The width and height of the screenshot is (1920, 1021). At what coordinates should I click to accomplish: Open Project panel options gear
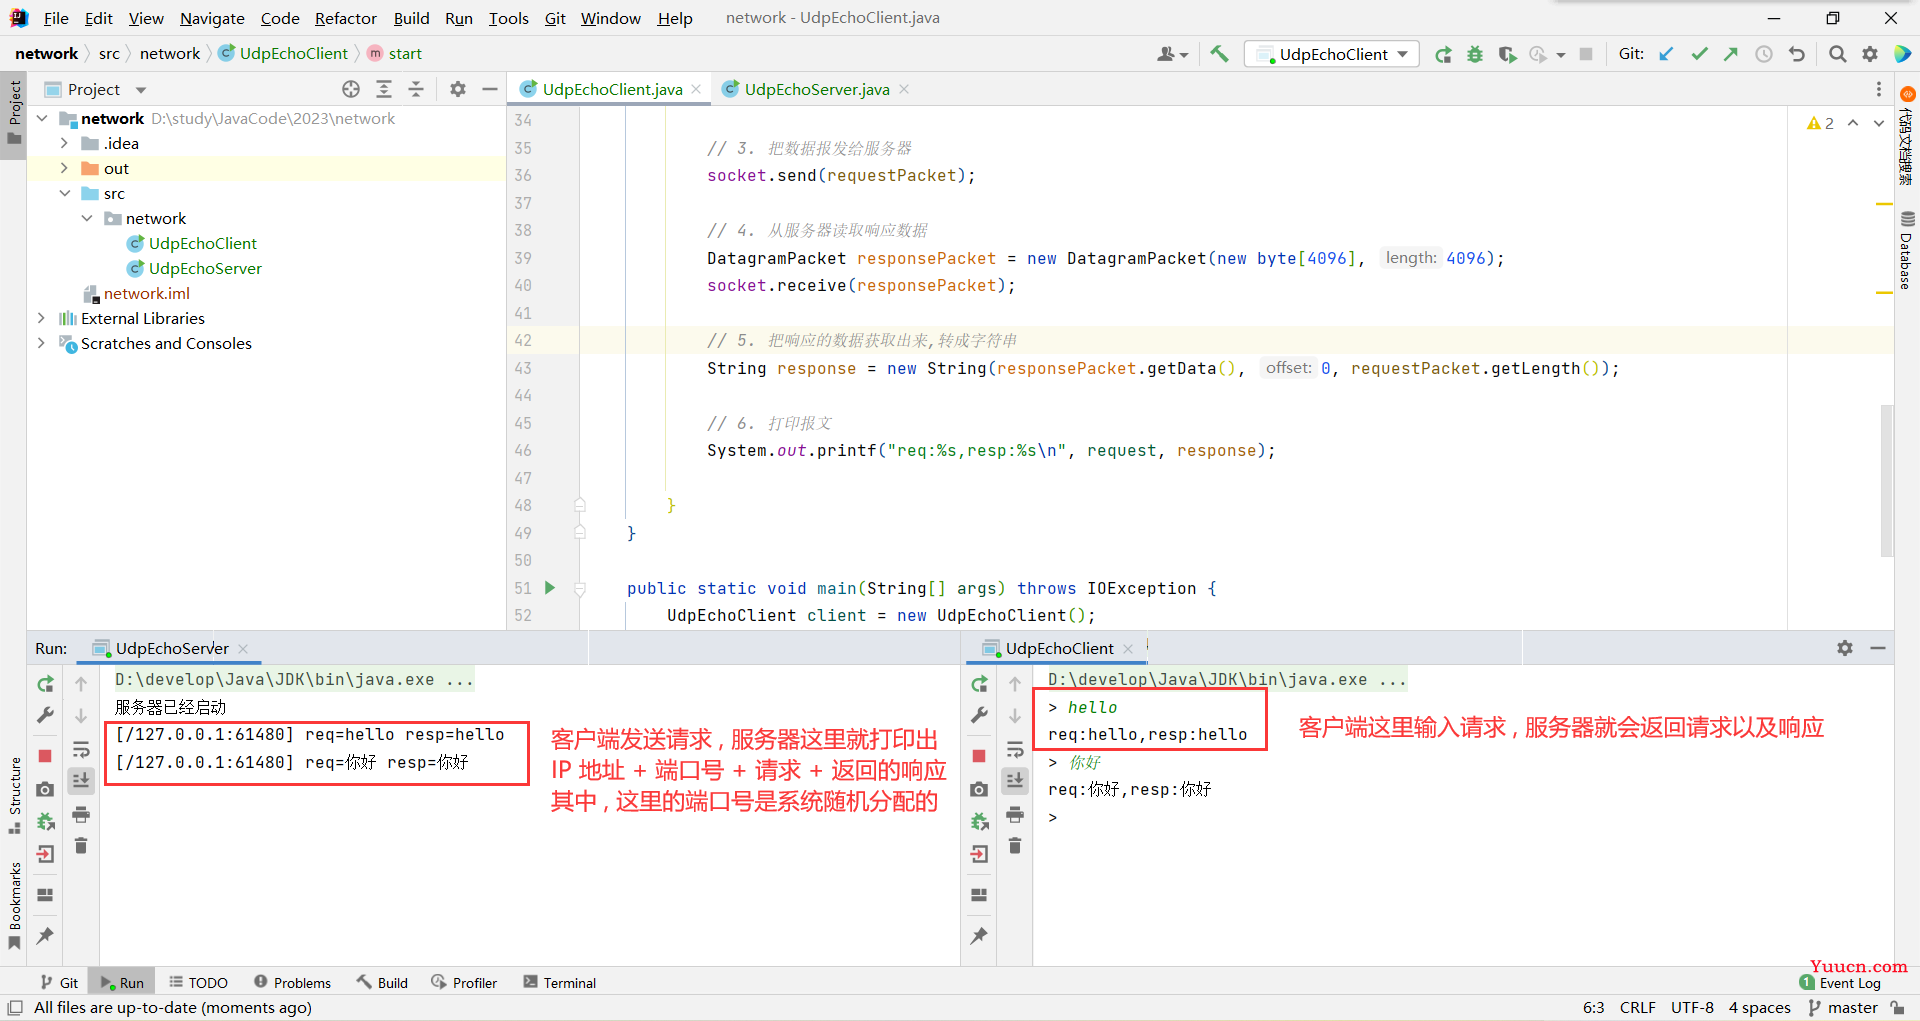pos(458,89)
